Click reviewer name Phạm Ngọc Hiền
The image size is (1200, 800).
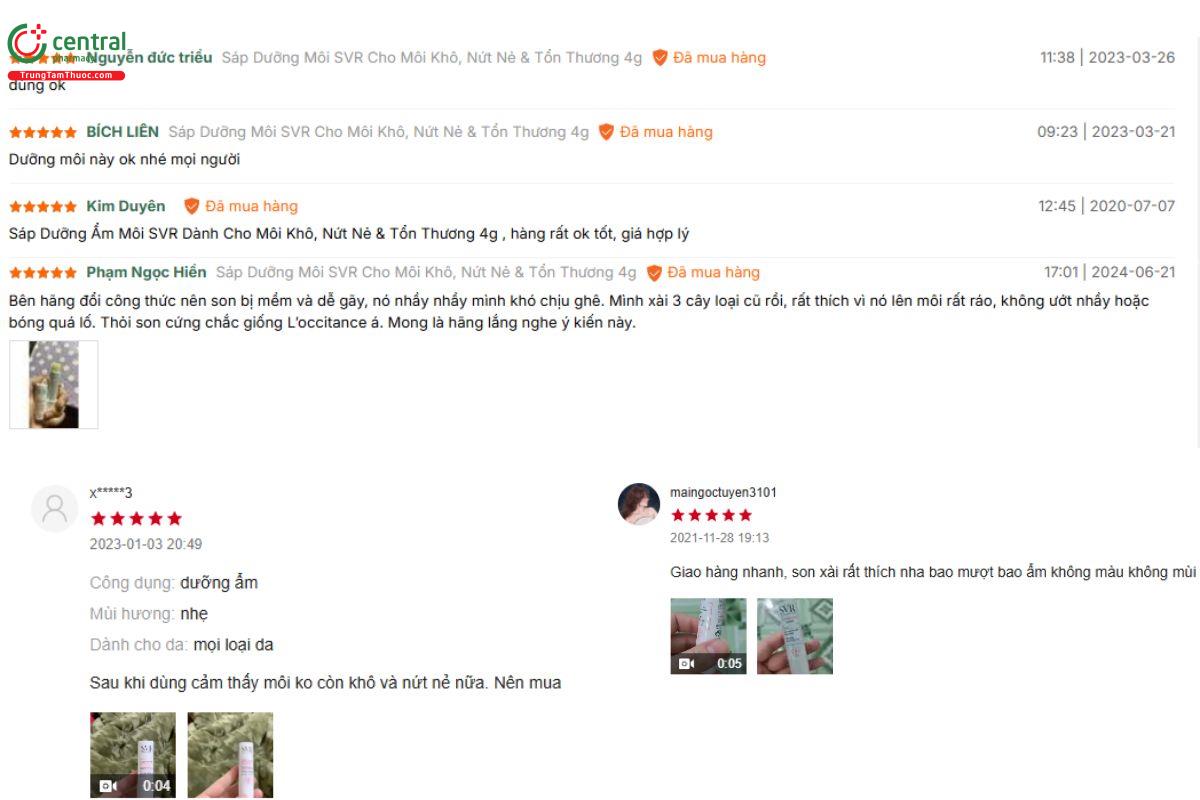146,272
